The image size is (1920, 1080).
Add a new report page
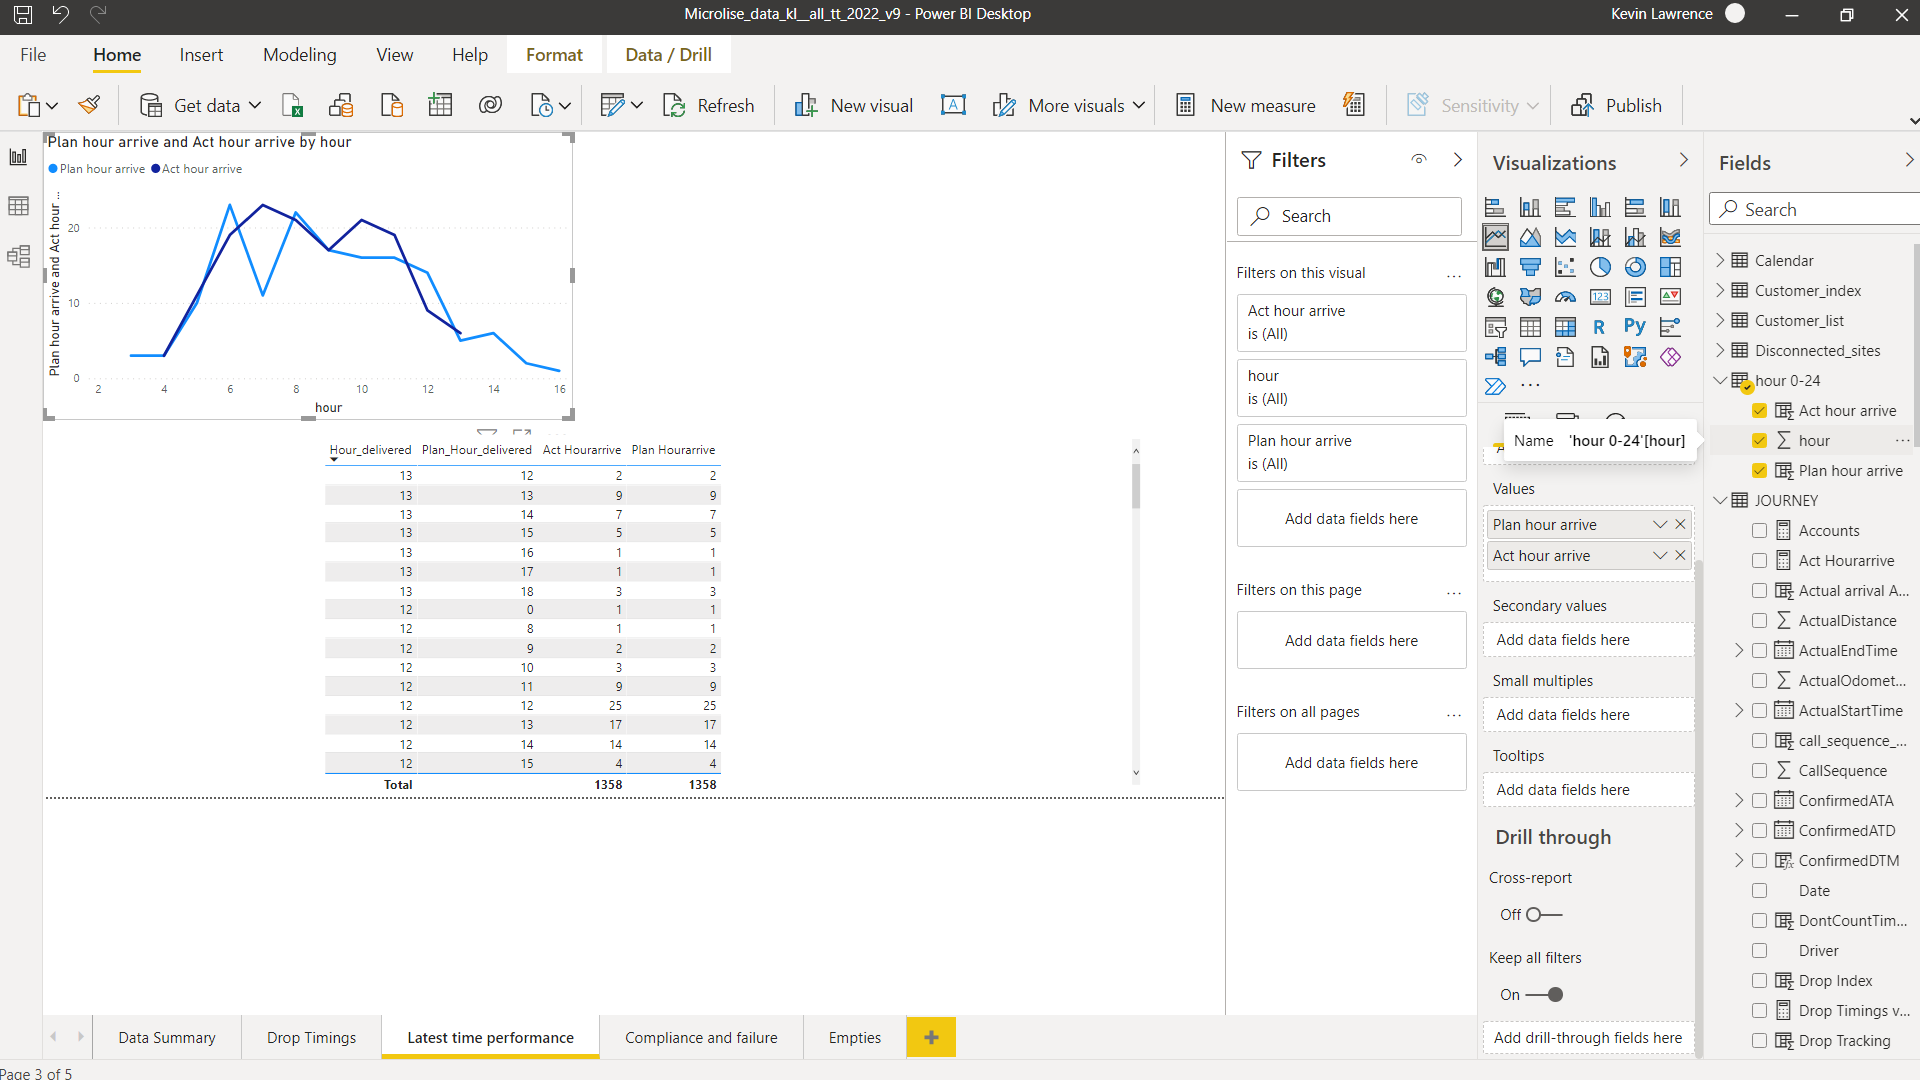(x=931, y=1038)
